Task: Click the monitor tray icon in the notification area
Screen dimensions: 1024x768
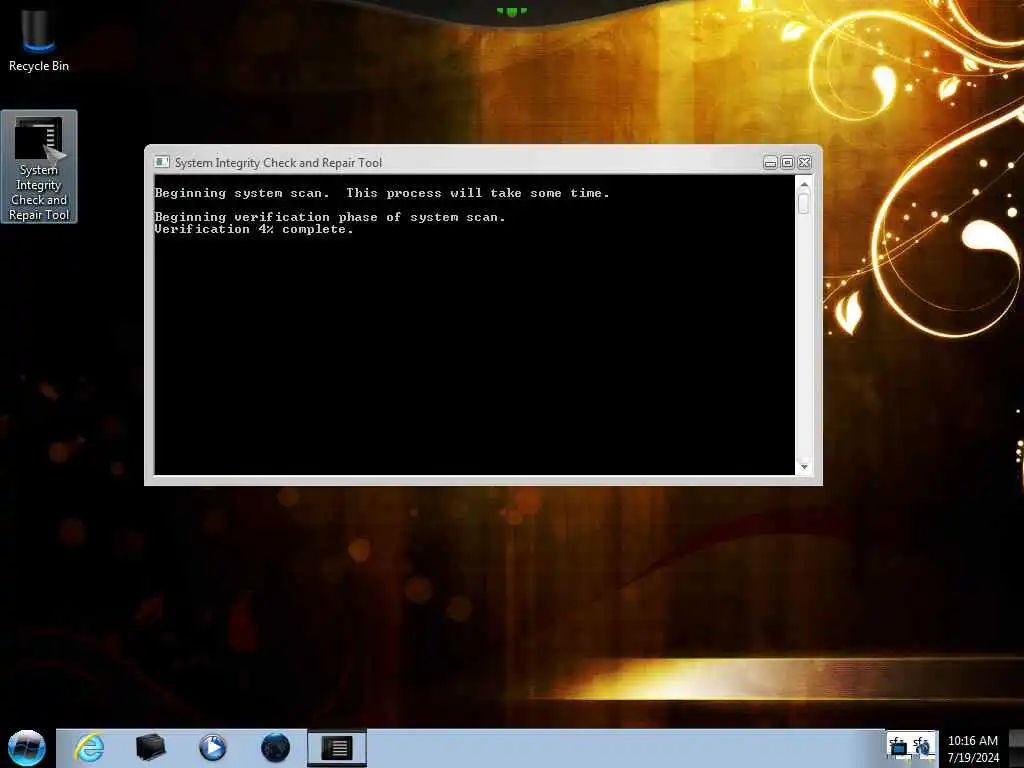Action: [899, 747]
